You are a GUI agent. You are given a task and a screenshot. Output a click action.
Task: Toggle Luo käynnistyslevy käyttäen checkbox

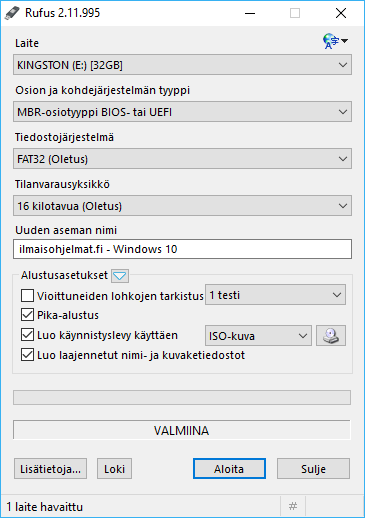pyautogui.click(x=27, y=335)
